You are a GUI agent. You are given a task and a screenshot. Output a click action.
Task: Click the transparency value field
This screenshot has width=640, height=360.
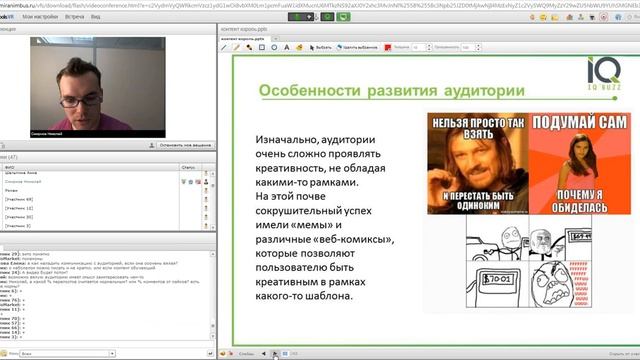pyautogui.click(x=468, y=47)
